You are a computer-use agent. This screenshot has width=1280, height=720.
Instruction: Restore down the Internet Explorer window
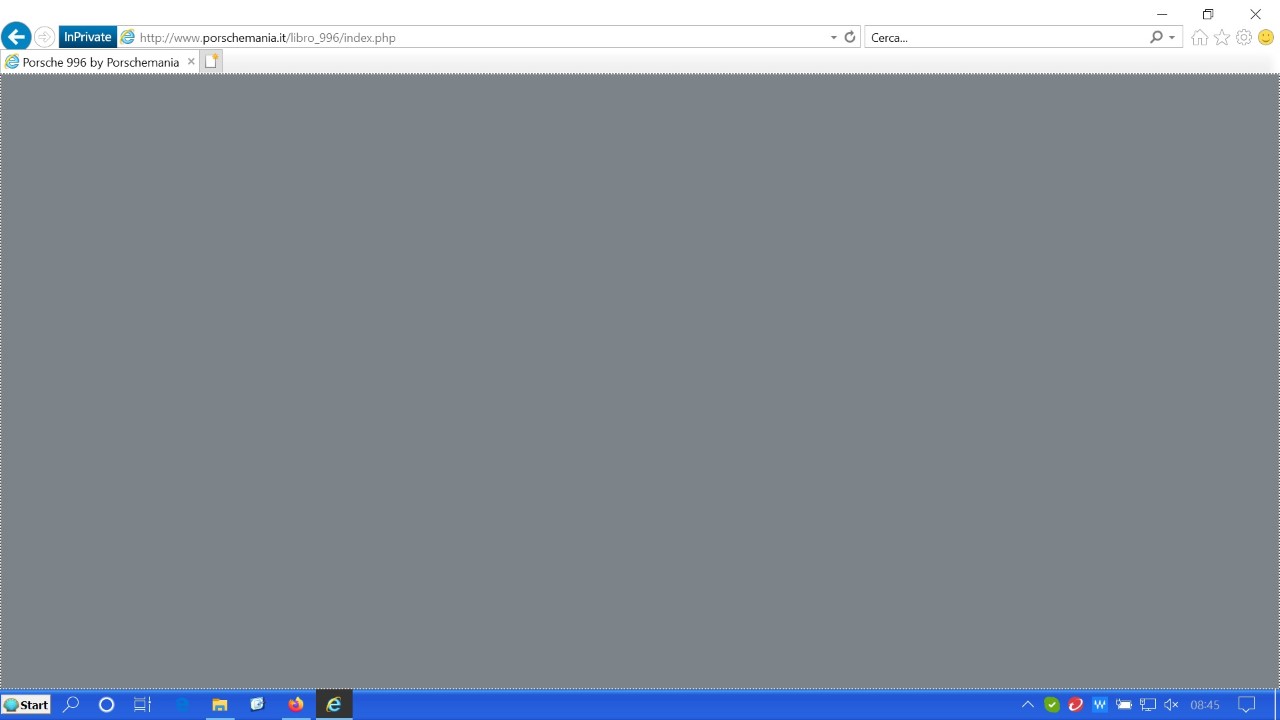click(x=1208, y=14)
